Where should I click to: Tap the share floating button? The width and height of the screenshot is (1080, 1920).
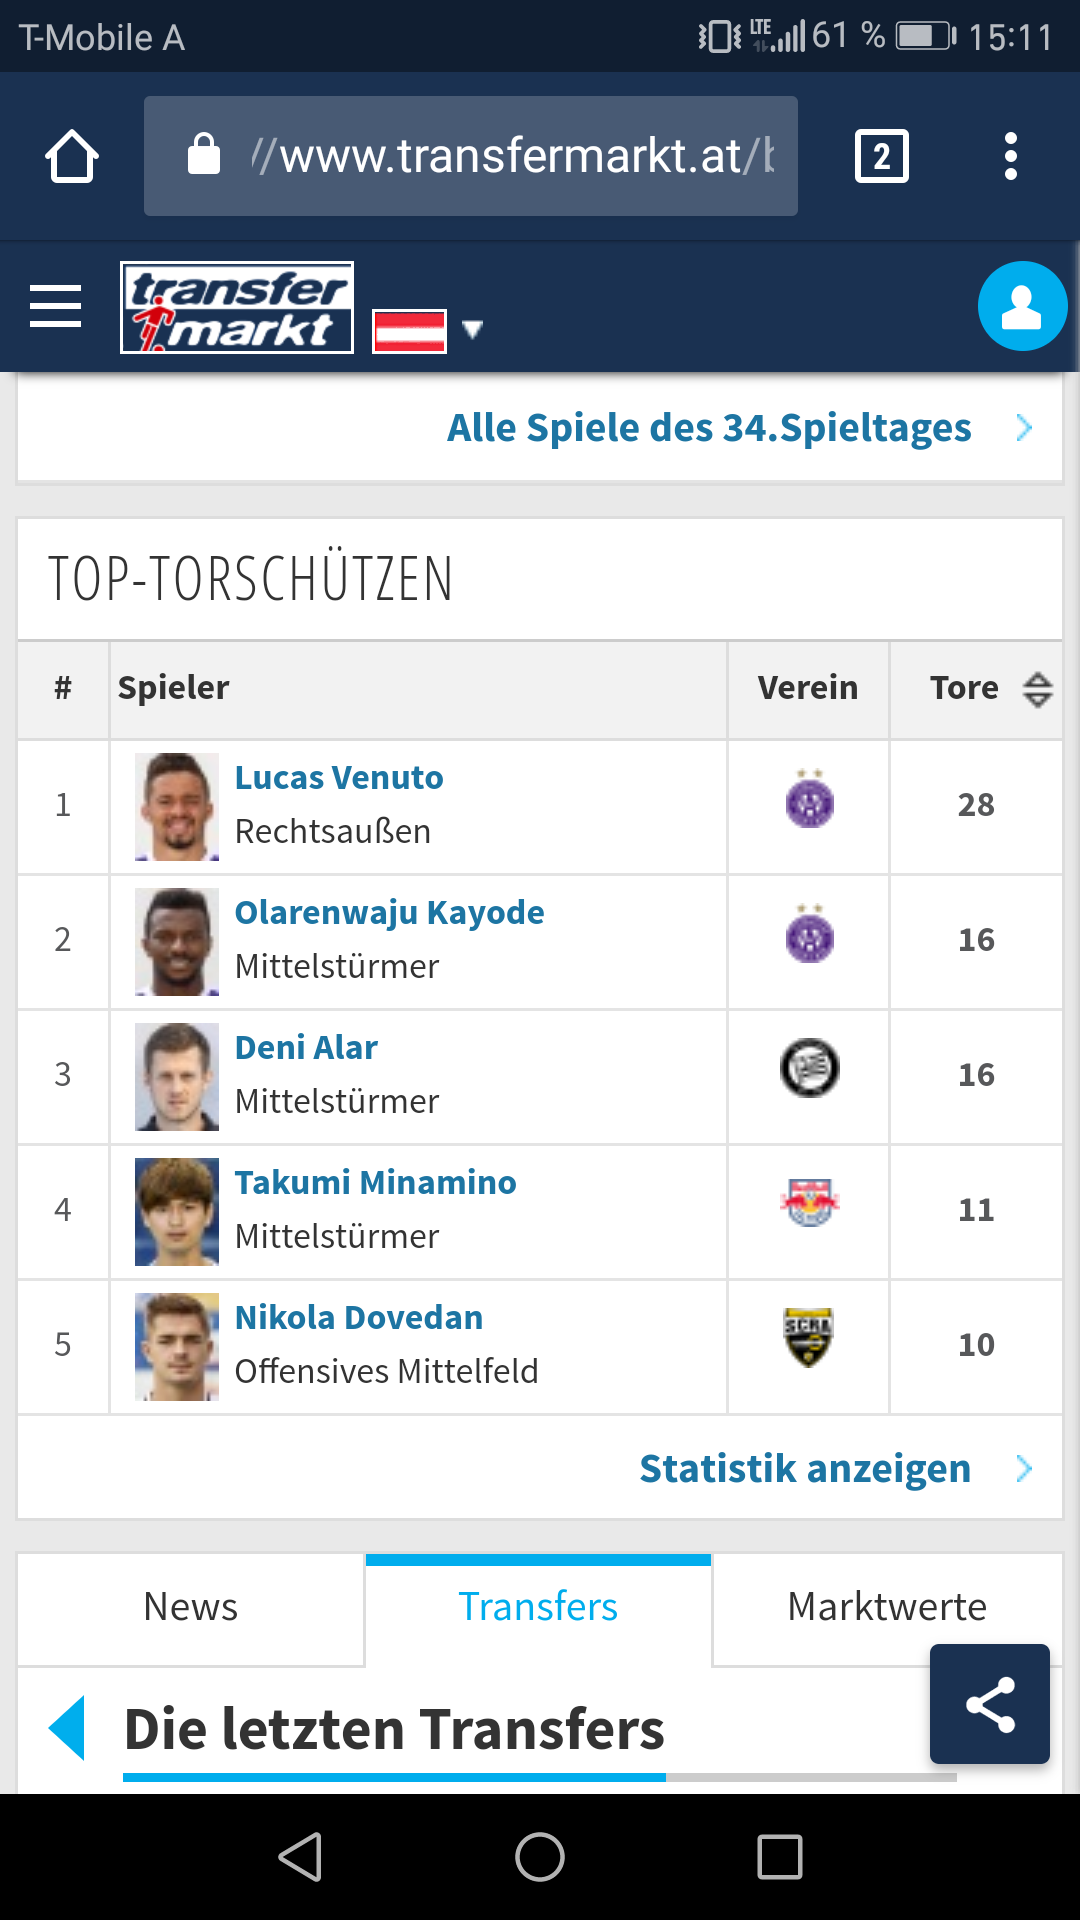pyautogui.click(x=990, y=1704)
